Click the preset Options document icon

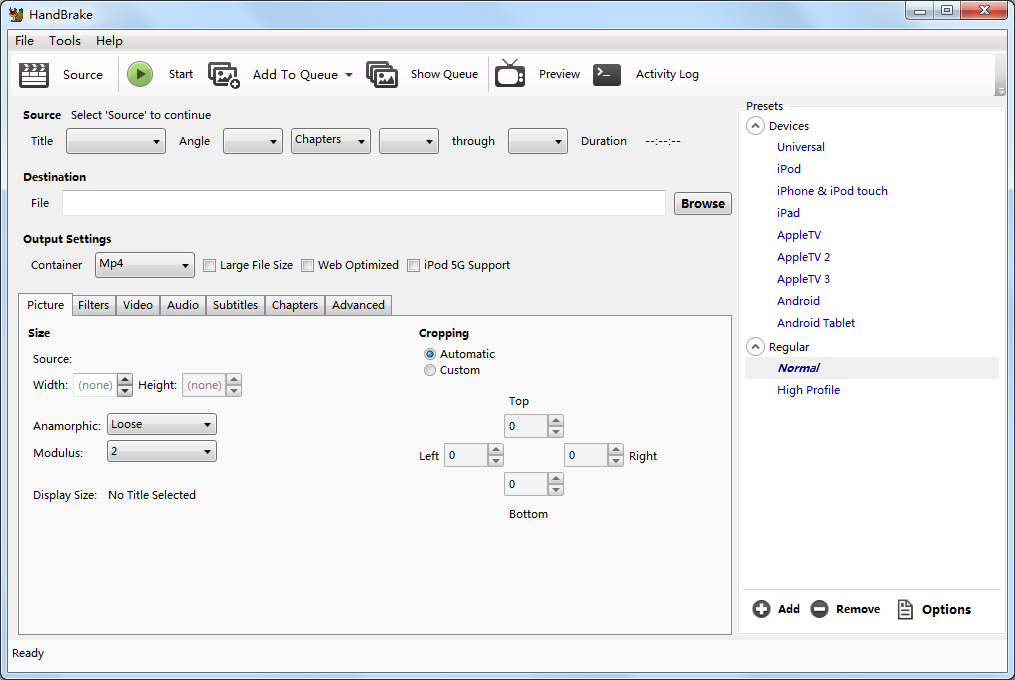point(905,609)
